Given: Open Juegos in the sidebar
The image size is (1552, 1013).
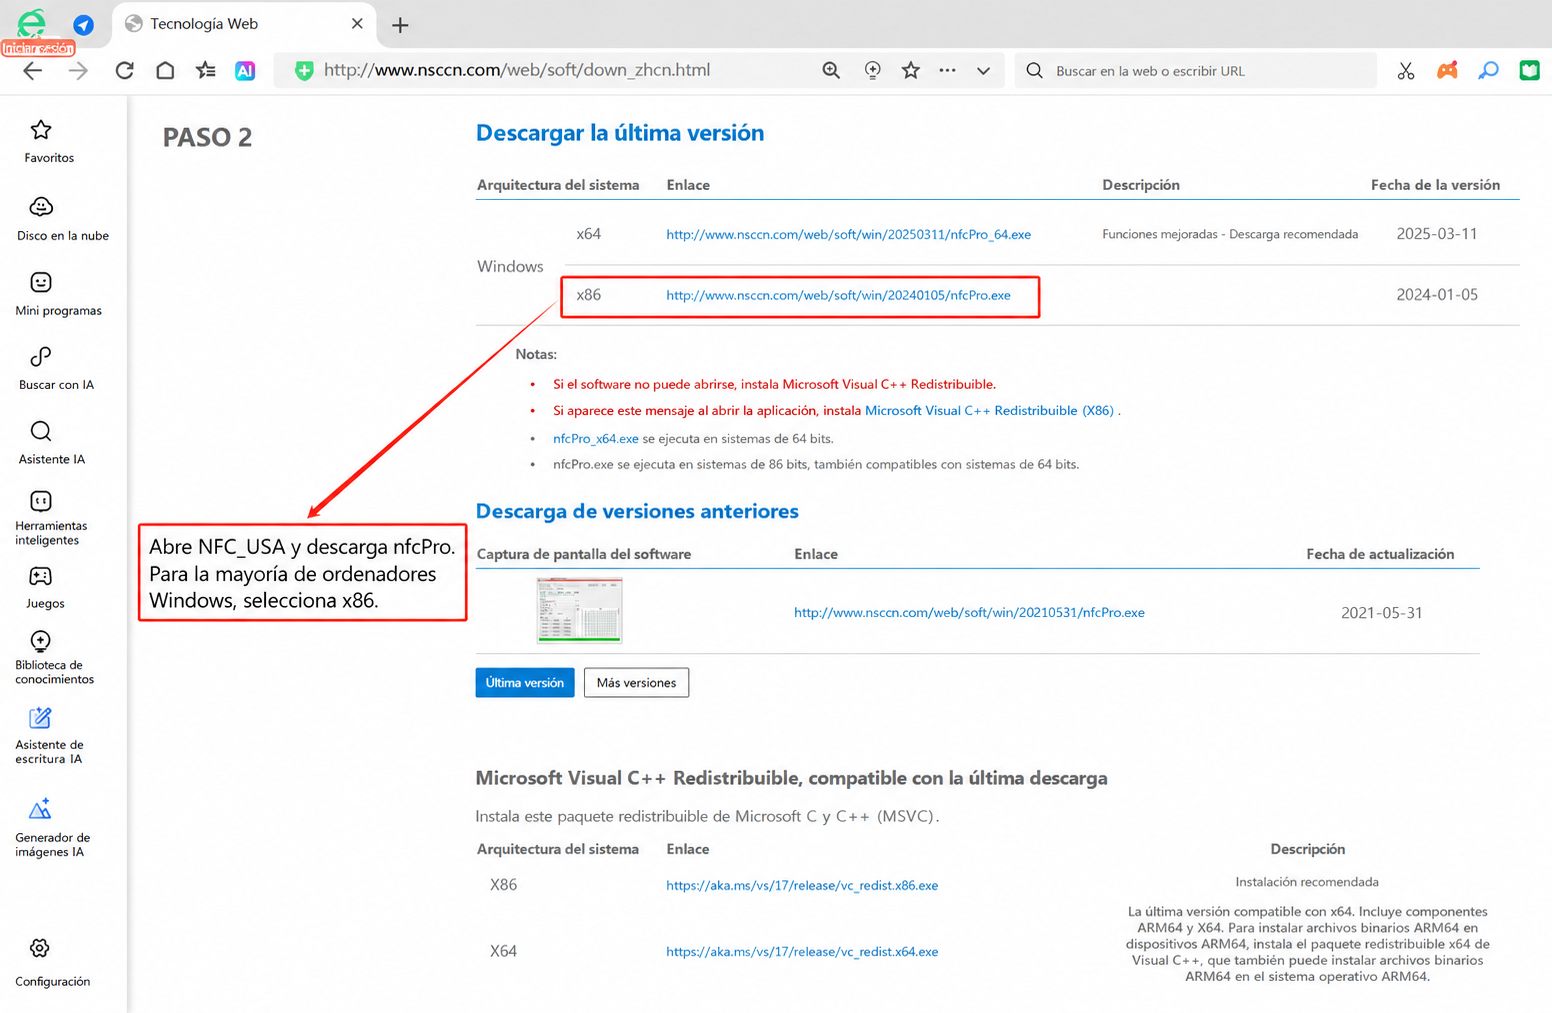Looking at the screenshot, I should (44, 588).
